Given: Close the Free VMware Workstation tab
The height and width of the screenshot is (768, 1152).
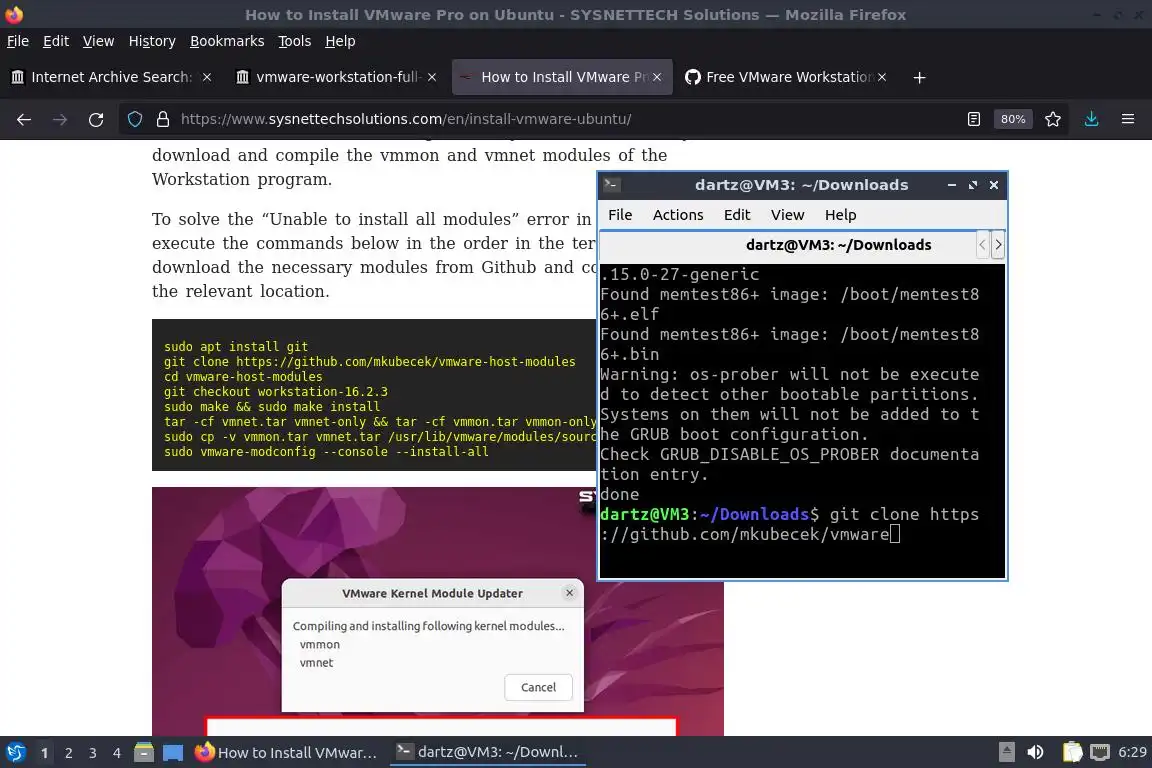Looking at the screenshot, I should pyautogui.click(x=882, y=77).
